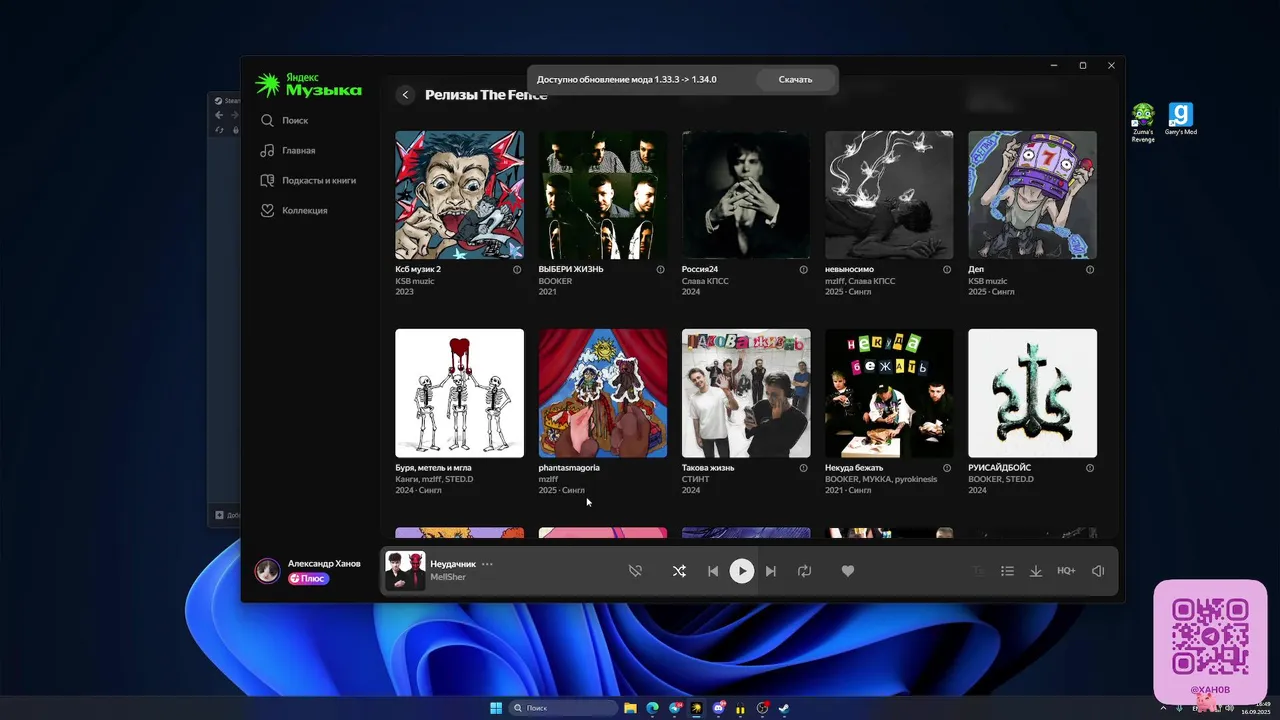This screenshot has height=720, width=1280.
Task: Open Подкасты и книги section
Action: (x=308, y=180)
